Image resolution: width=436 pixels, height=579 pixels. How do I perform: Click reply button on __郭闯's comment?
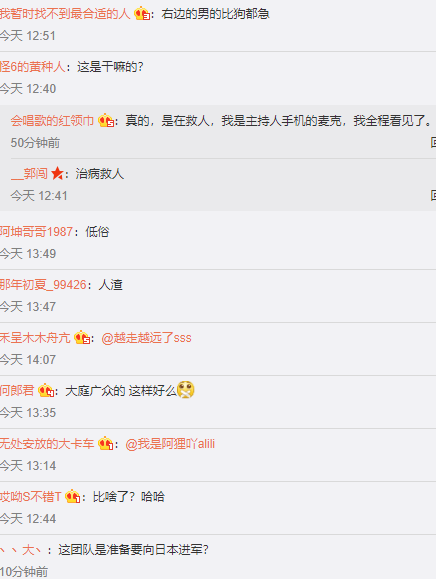click(x=433, y=195)
